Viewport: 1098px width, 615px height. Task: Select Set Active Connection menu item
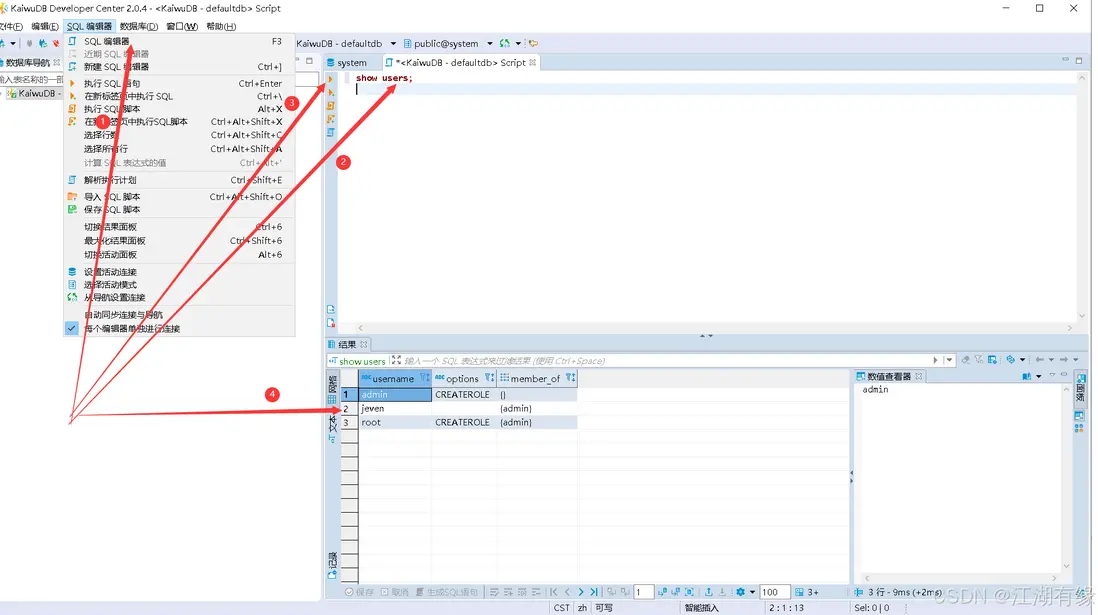point(179,272)
